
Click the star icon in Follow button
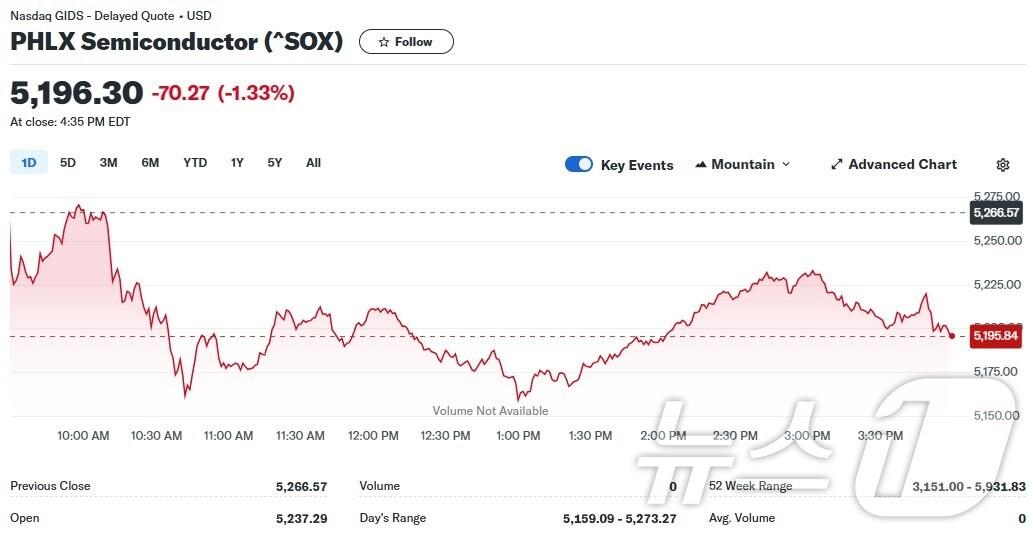tap(383, 42)
